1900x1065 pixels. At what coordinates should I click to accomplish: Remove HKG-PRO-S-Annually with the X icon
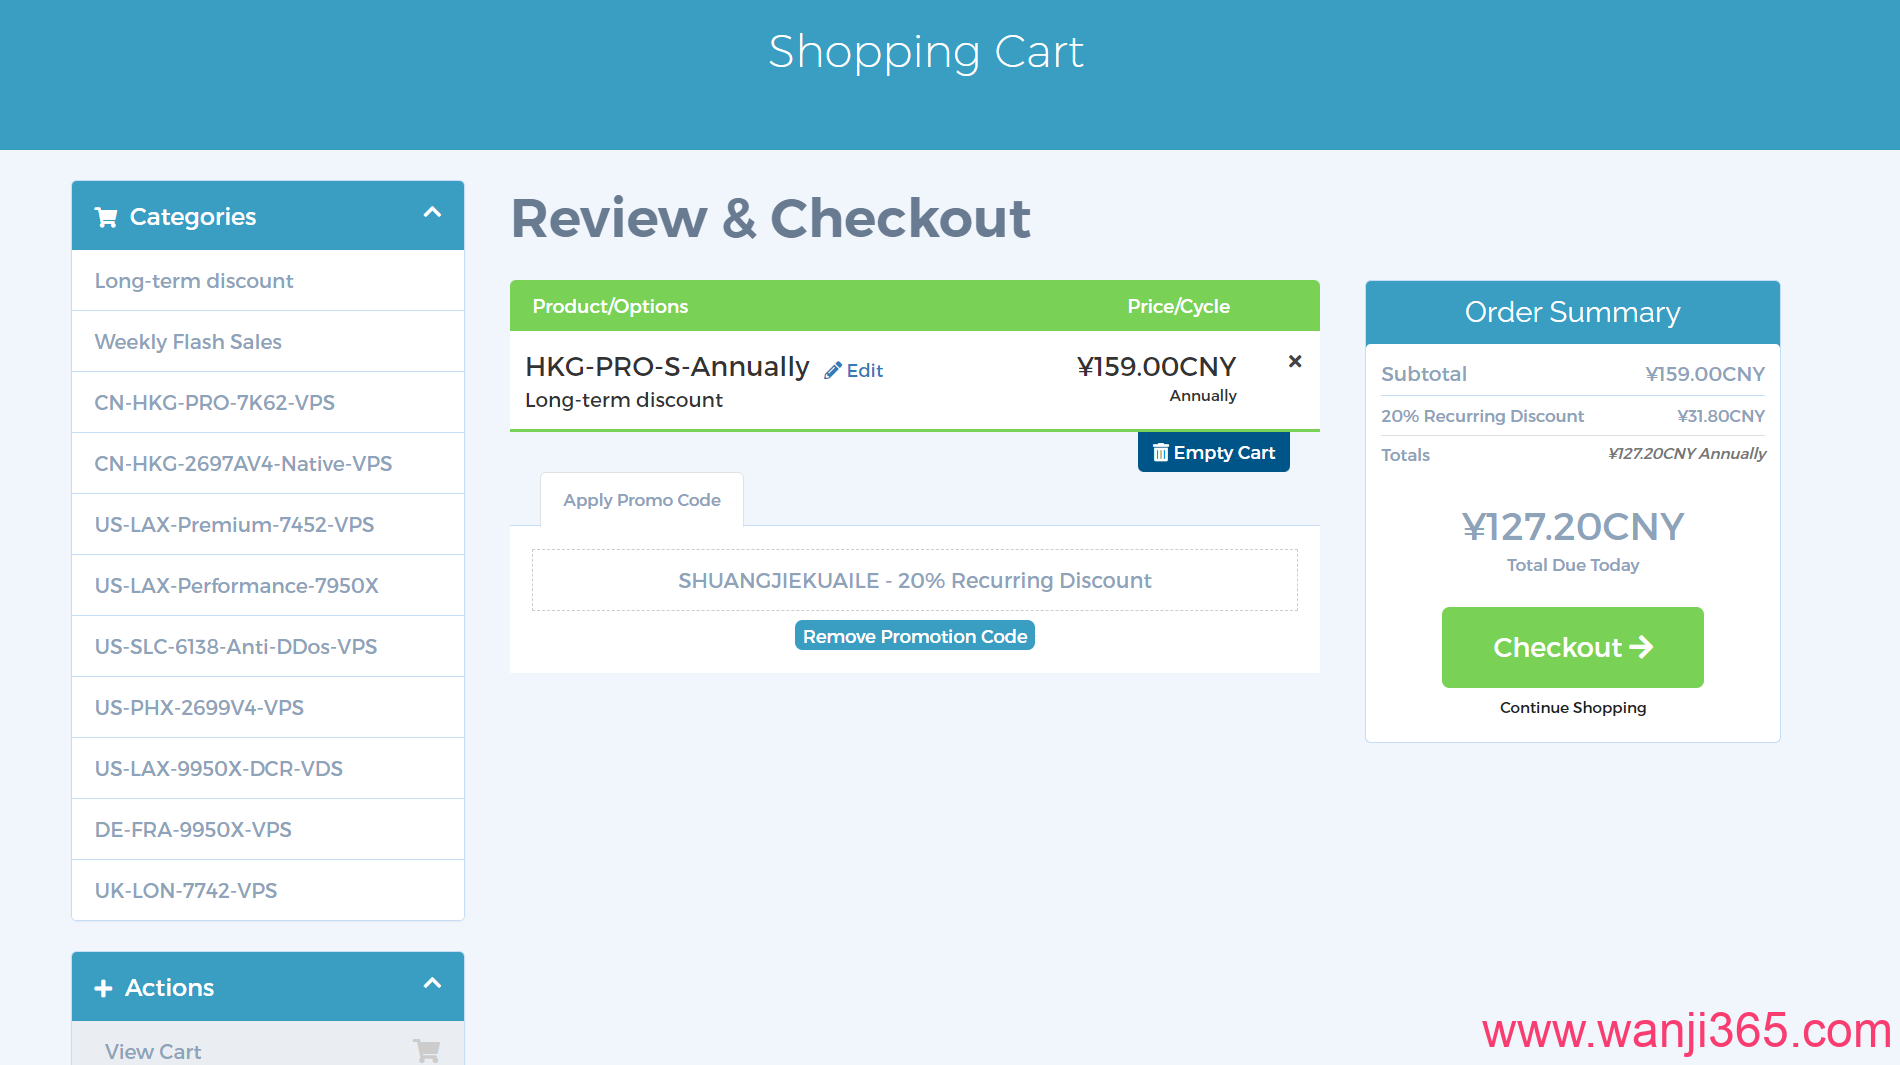(x=1295, y=361)
